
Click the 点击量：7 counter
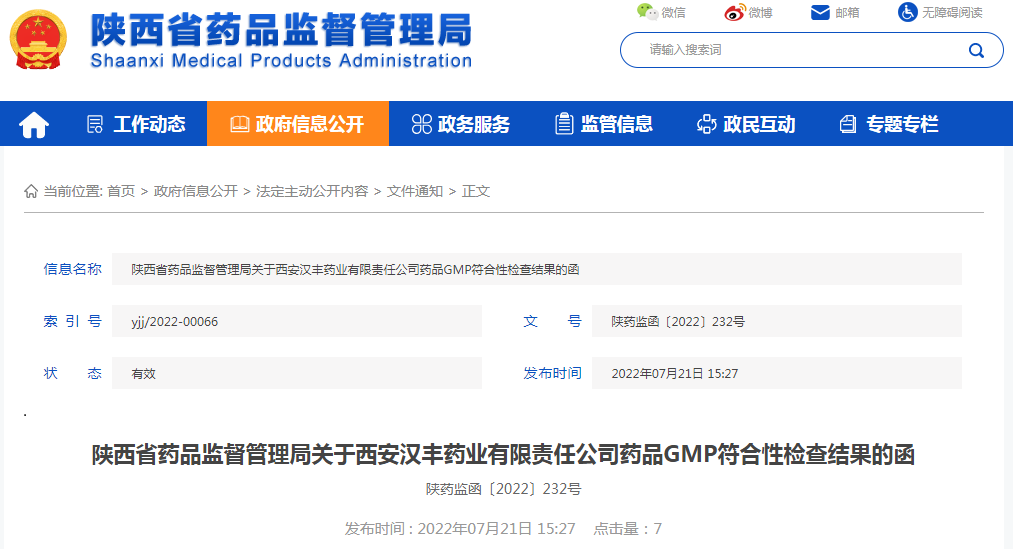pyautogui.click(x=627, y=529)
